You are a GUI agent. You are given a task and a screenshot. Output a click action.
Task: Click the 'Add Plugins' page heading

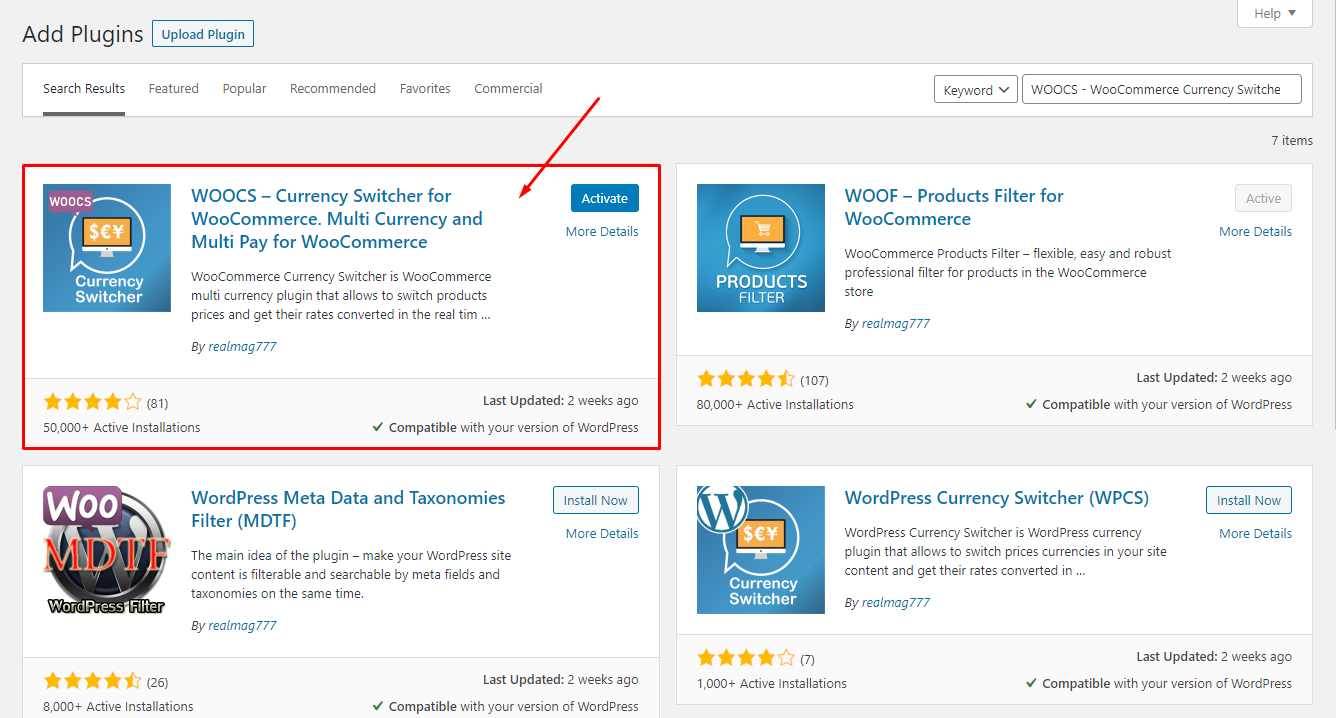click(x=83, y=34)
